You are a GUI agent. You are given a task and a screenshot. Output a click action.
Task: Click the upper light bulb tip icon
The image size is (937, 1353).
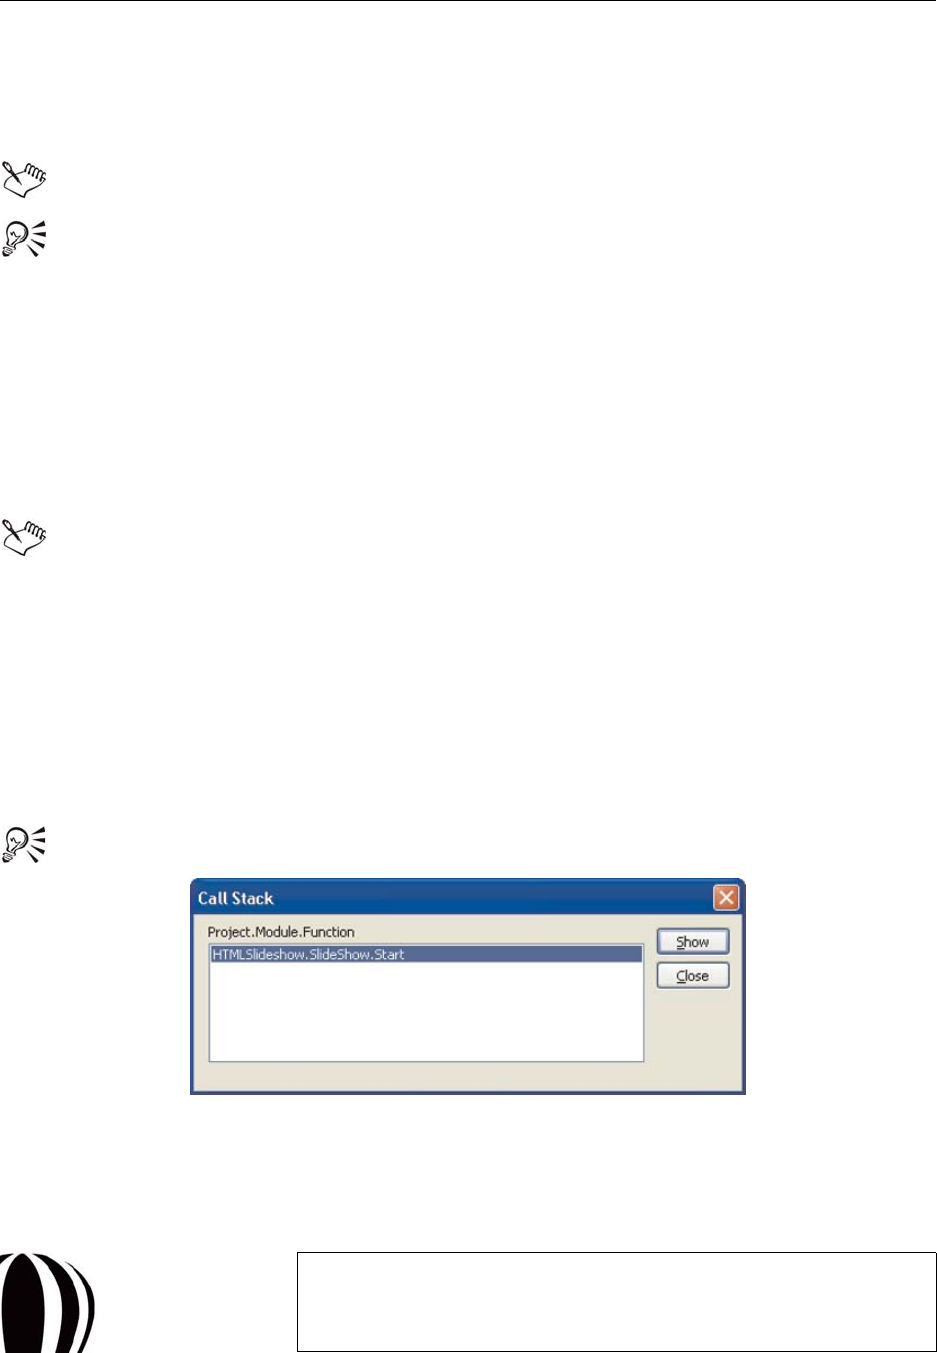25,239
